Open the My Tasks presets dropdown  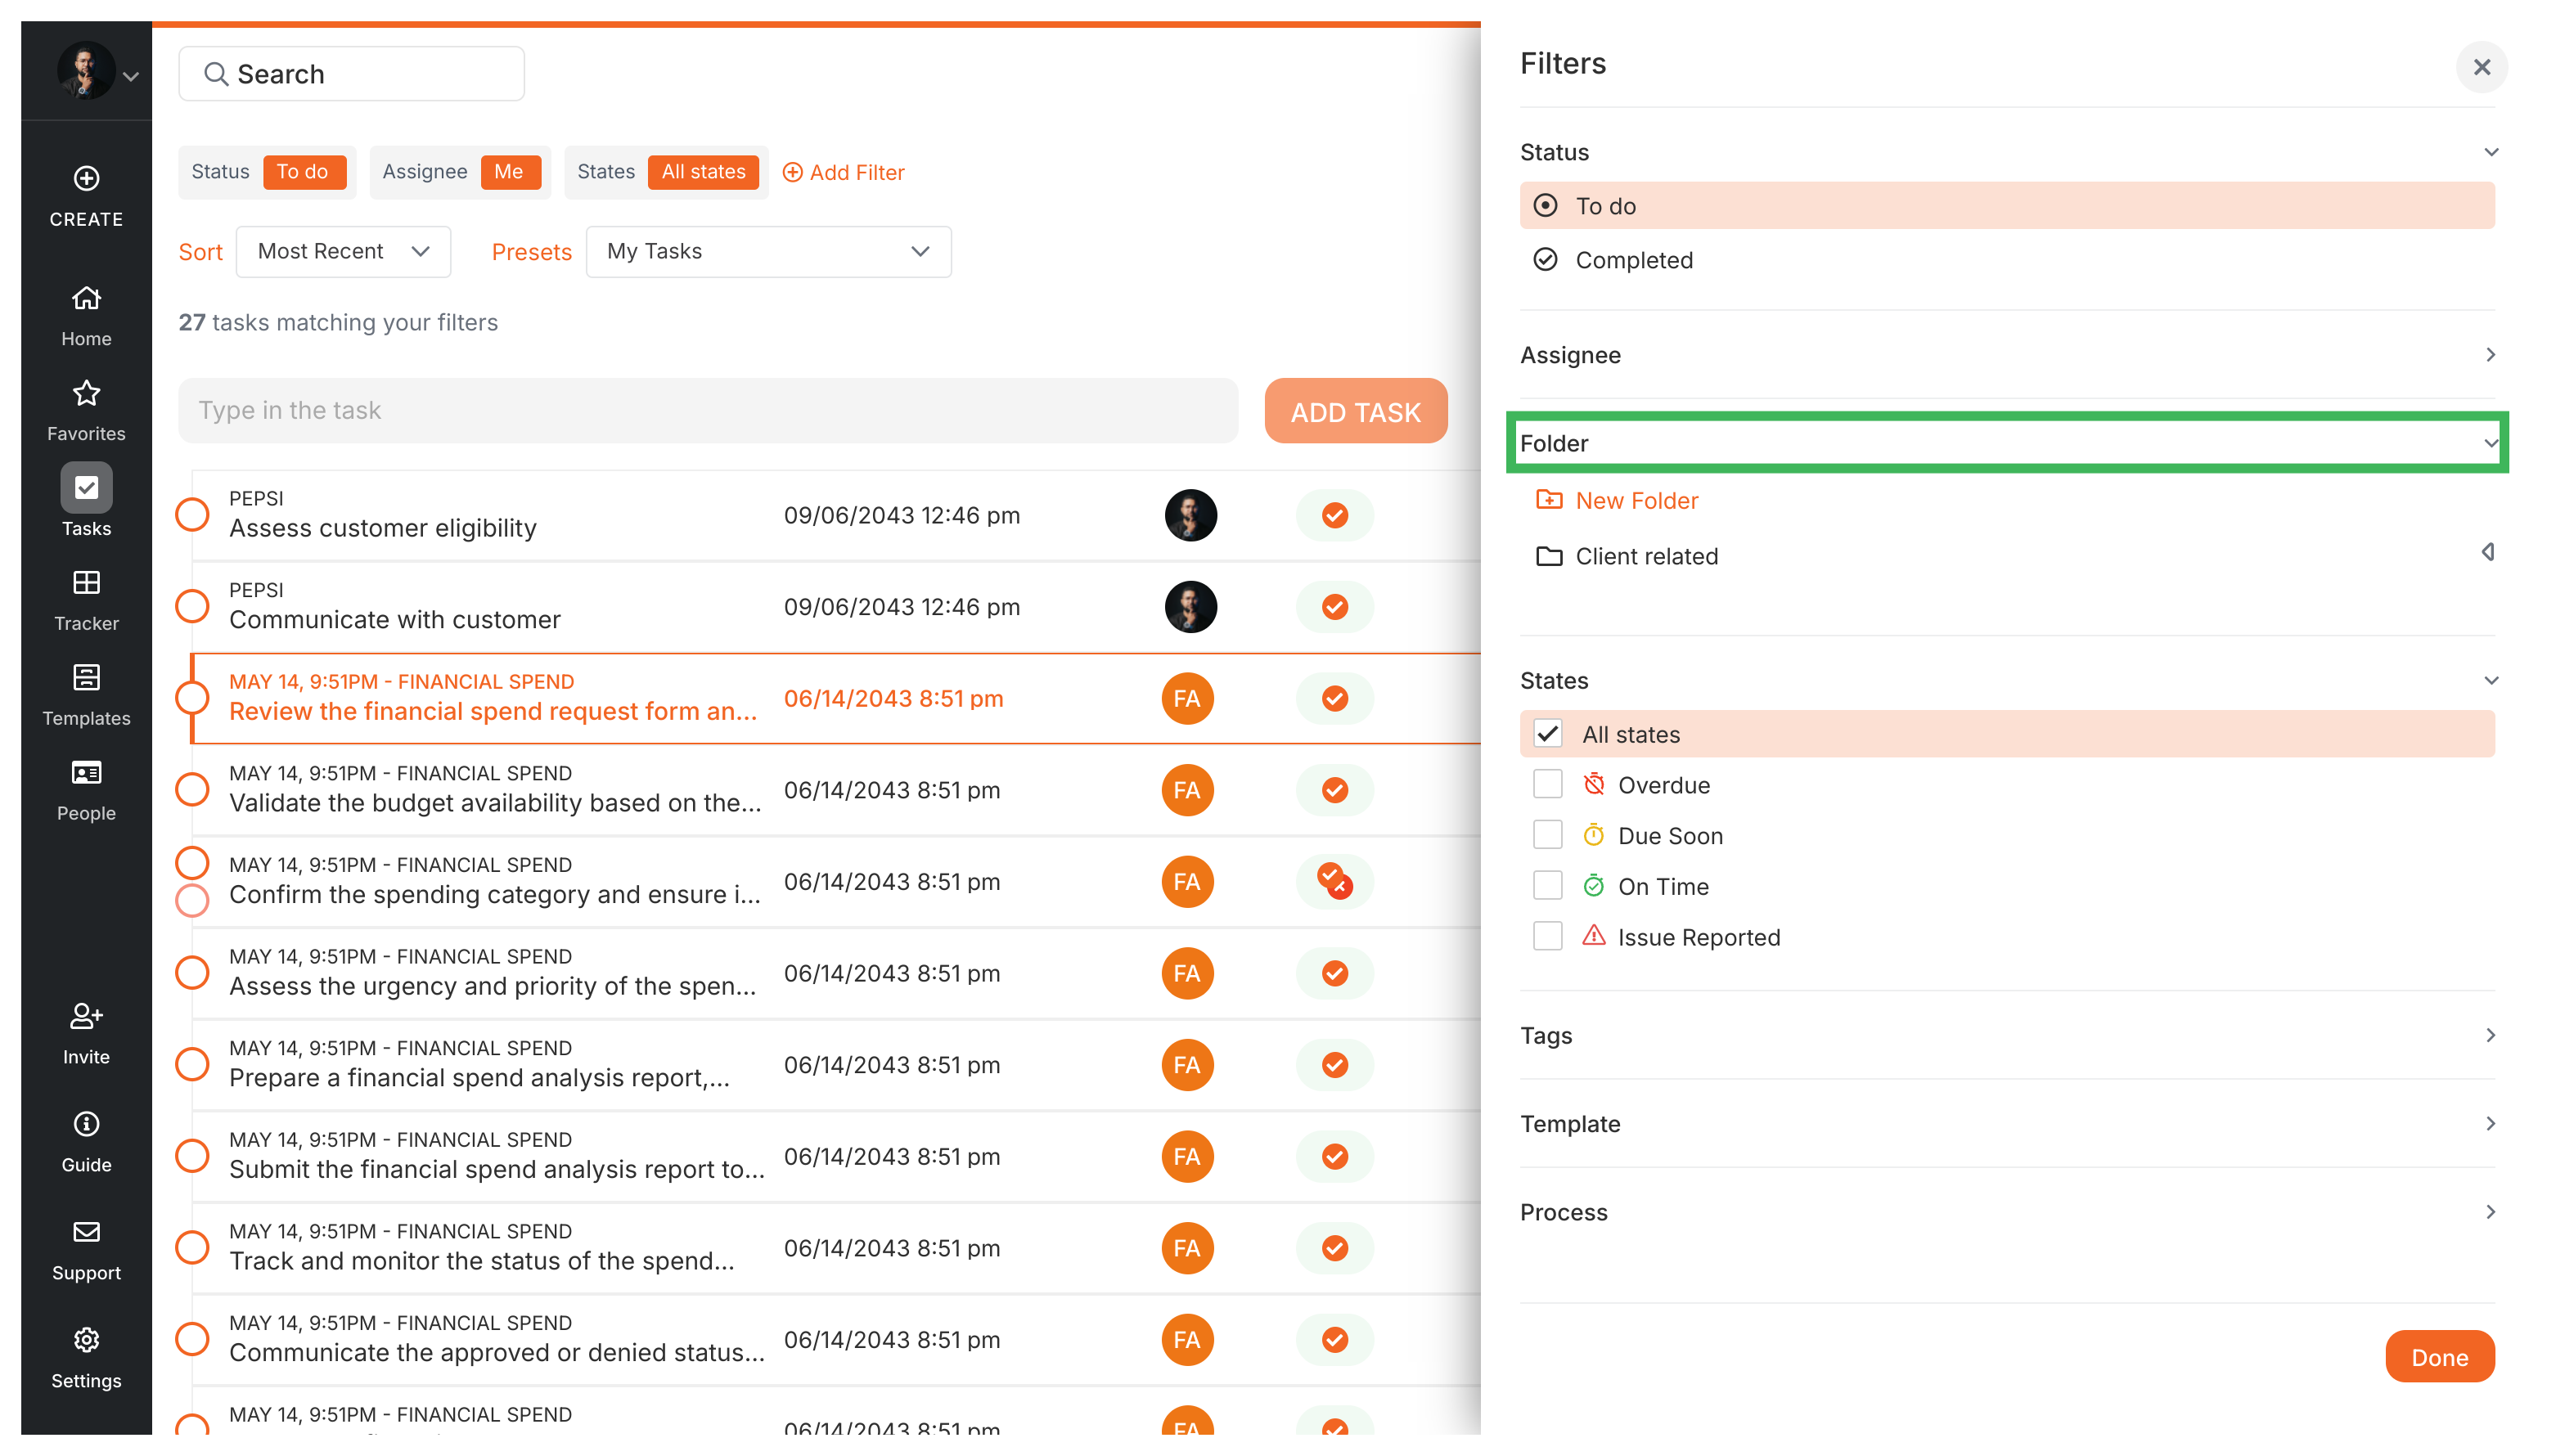click(x=768, y=251)
